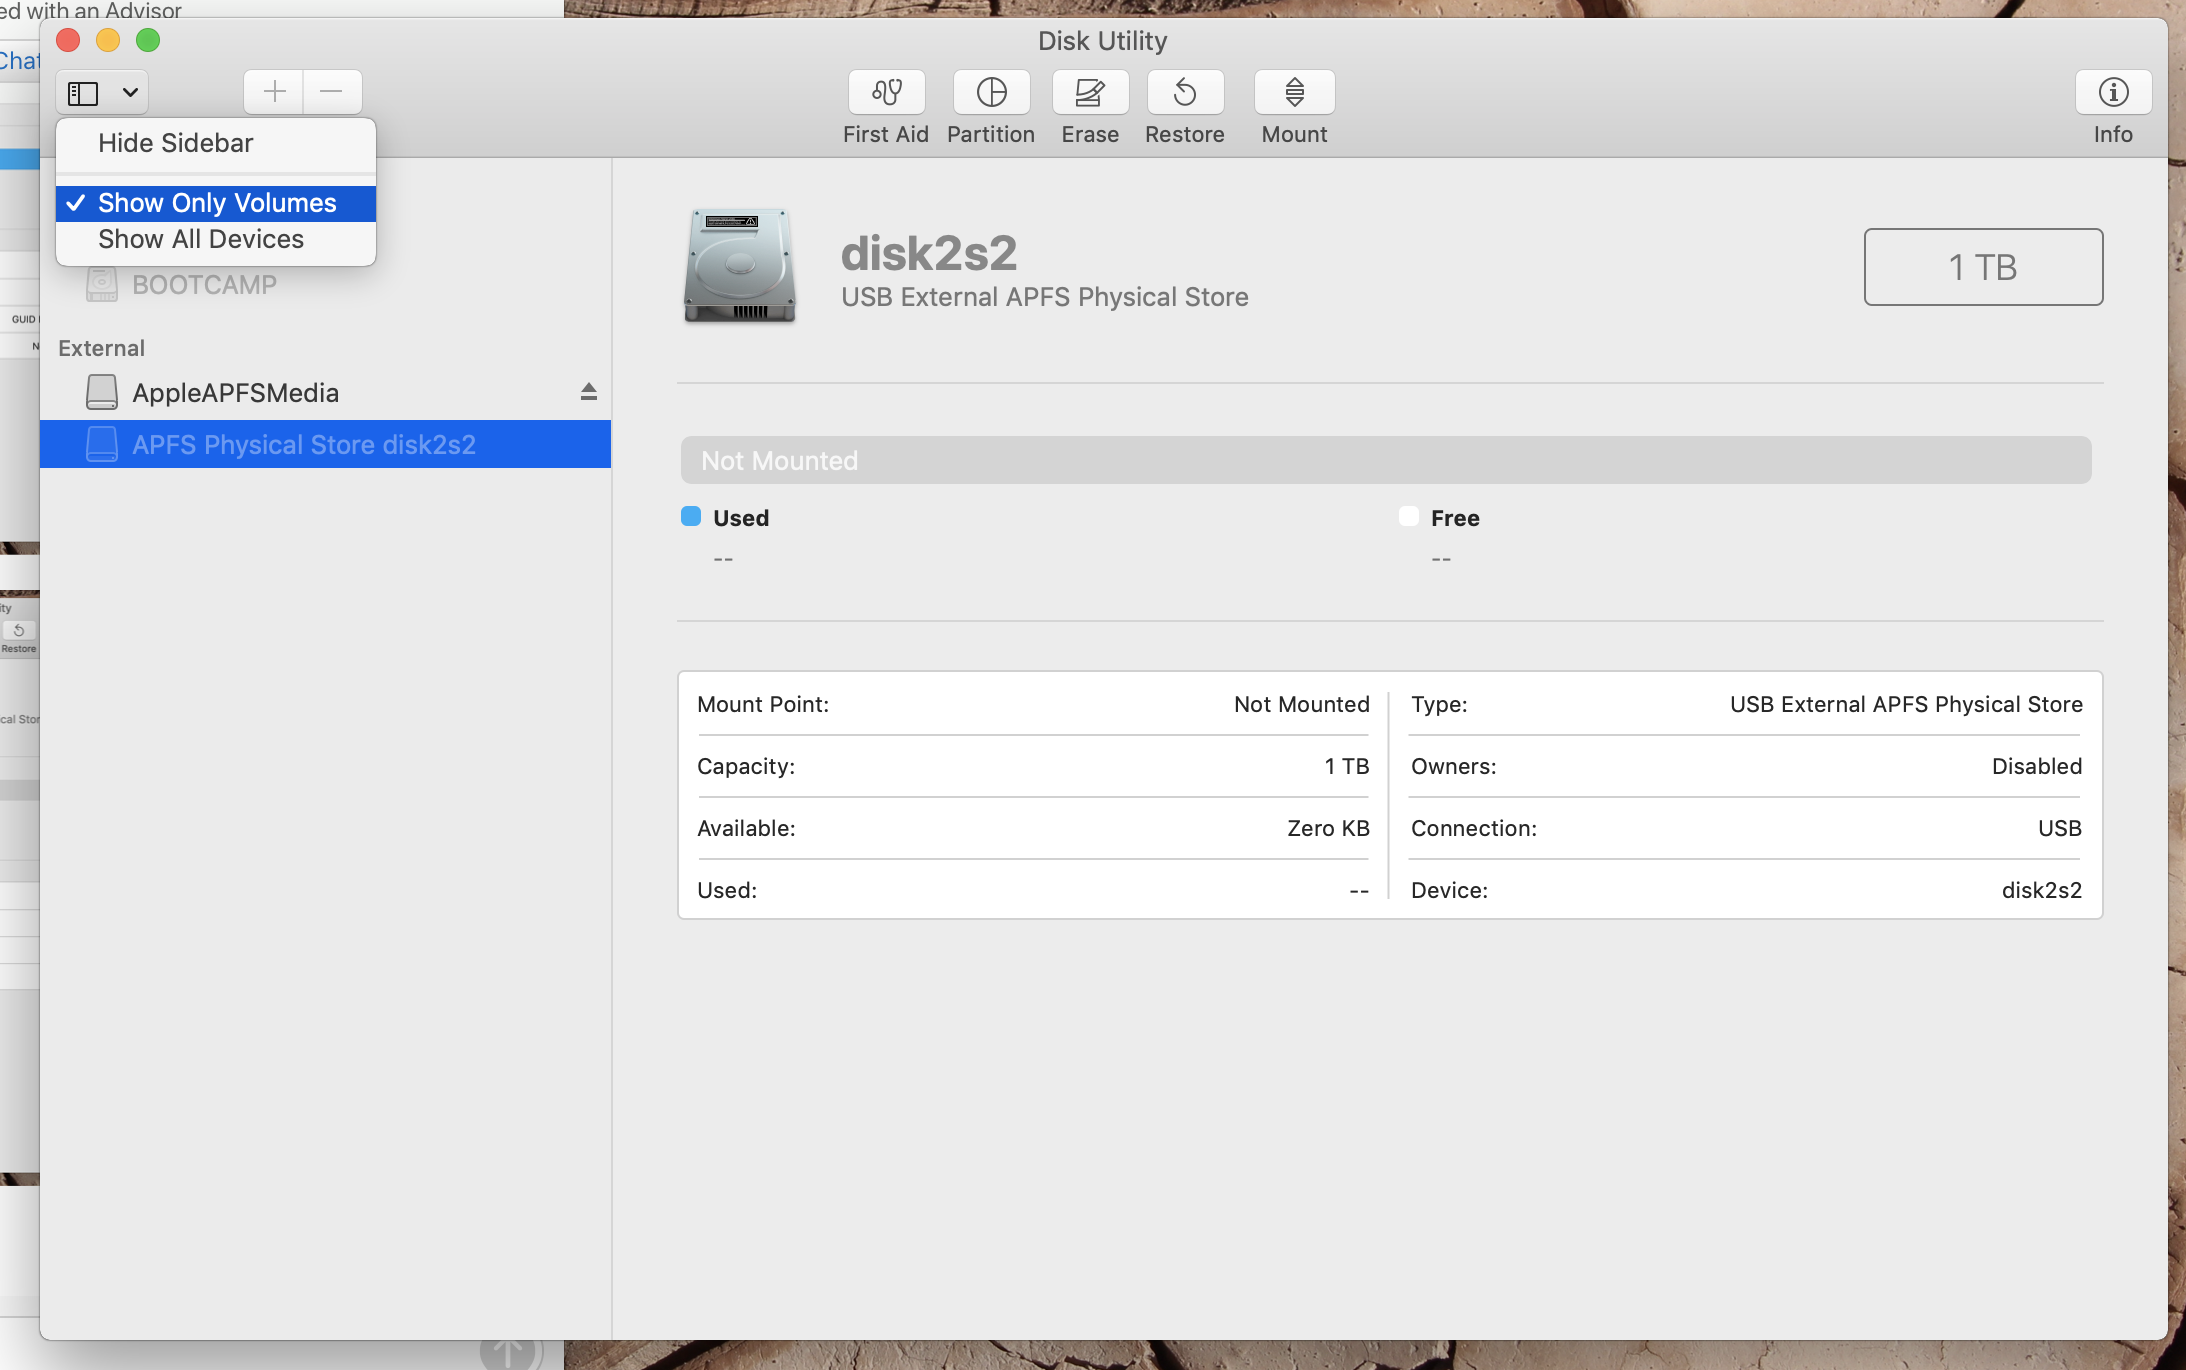Image resolution: width=2186 pixels, height=1370 pixels.
Task: Click the blue Used color indicator
Action: coord(690,517)
